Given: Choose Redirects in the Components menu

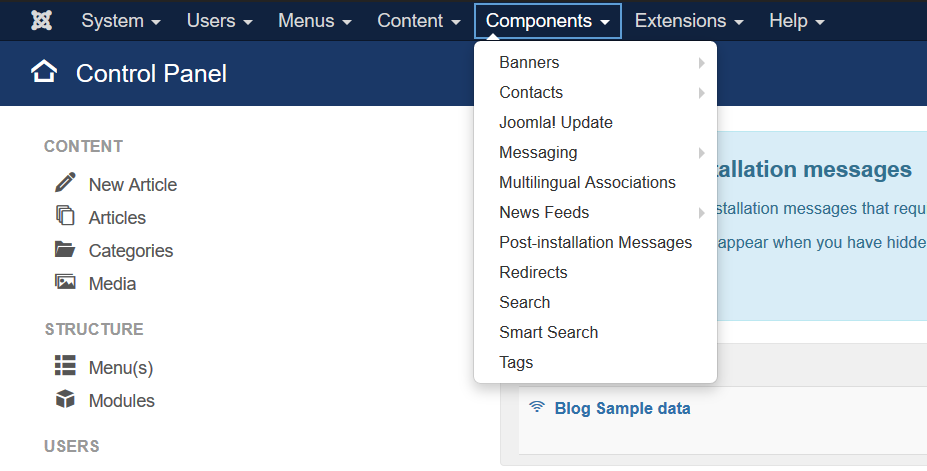Looking at the screenshot, I should click(x=533, y=272).
